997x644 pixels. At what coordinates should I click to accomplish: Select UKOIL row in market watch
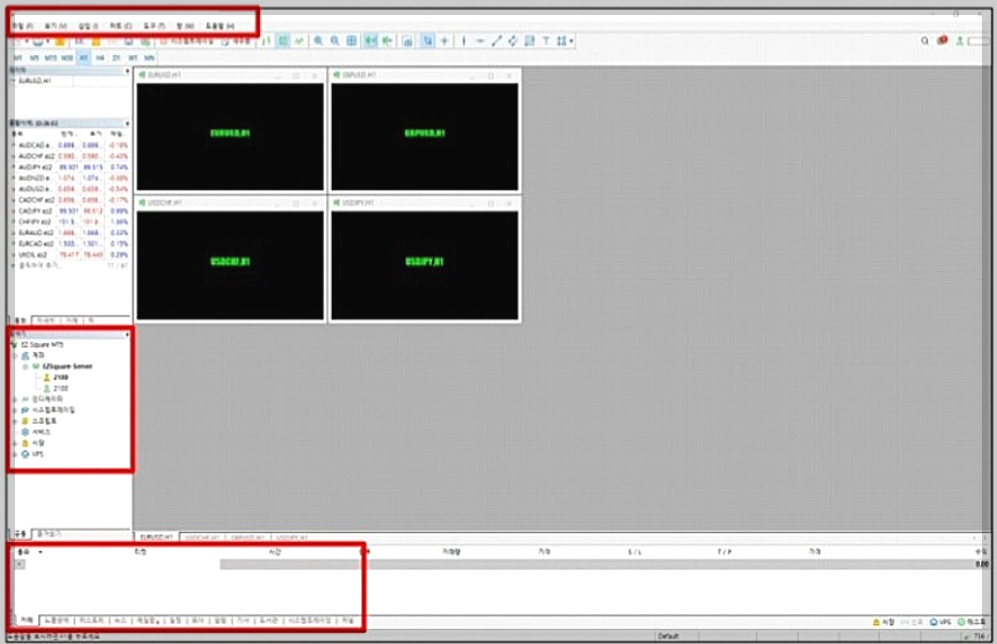coord(70,254)
